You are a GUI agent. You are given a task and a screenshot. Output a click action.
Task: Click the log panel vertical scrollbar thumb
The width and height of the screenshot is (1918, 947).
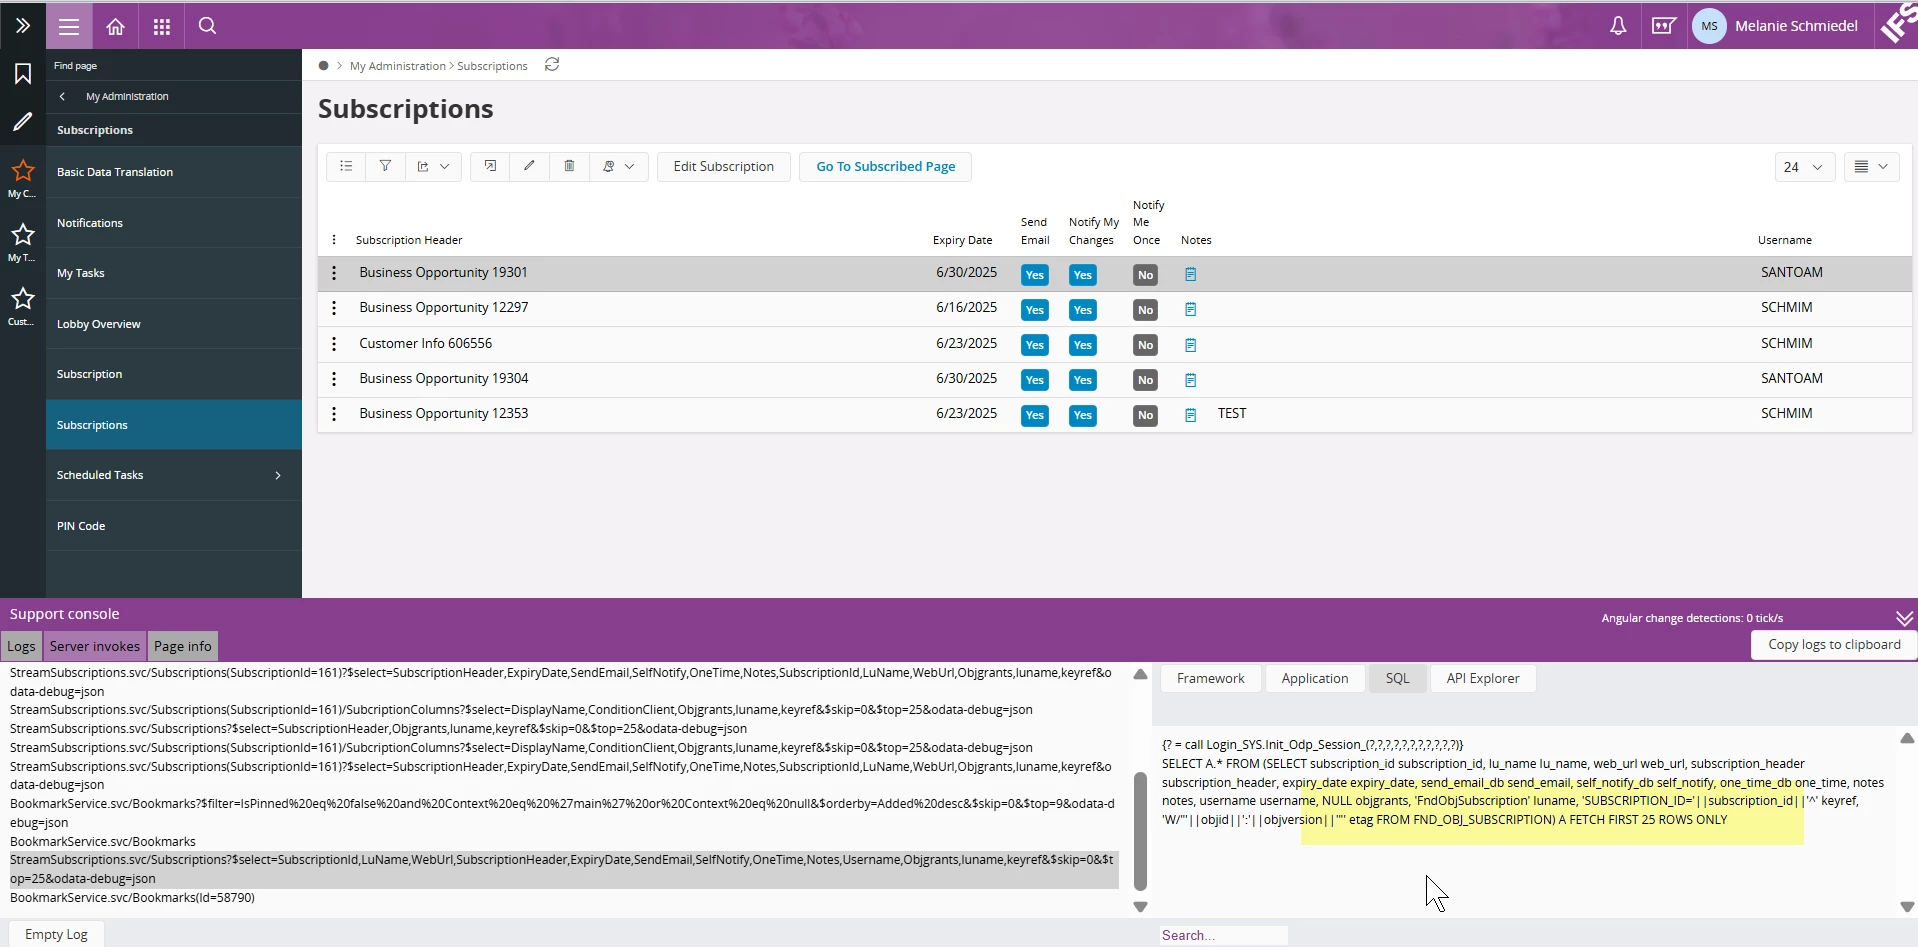pos(1140,831)
